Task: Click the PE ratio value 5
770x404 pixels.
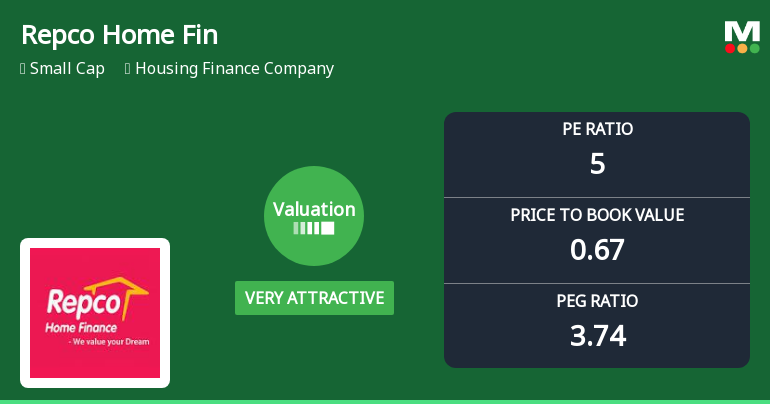Action: coord(597,163)
